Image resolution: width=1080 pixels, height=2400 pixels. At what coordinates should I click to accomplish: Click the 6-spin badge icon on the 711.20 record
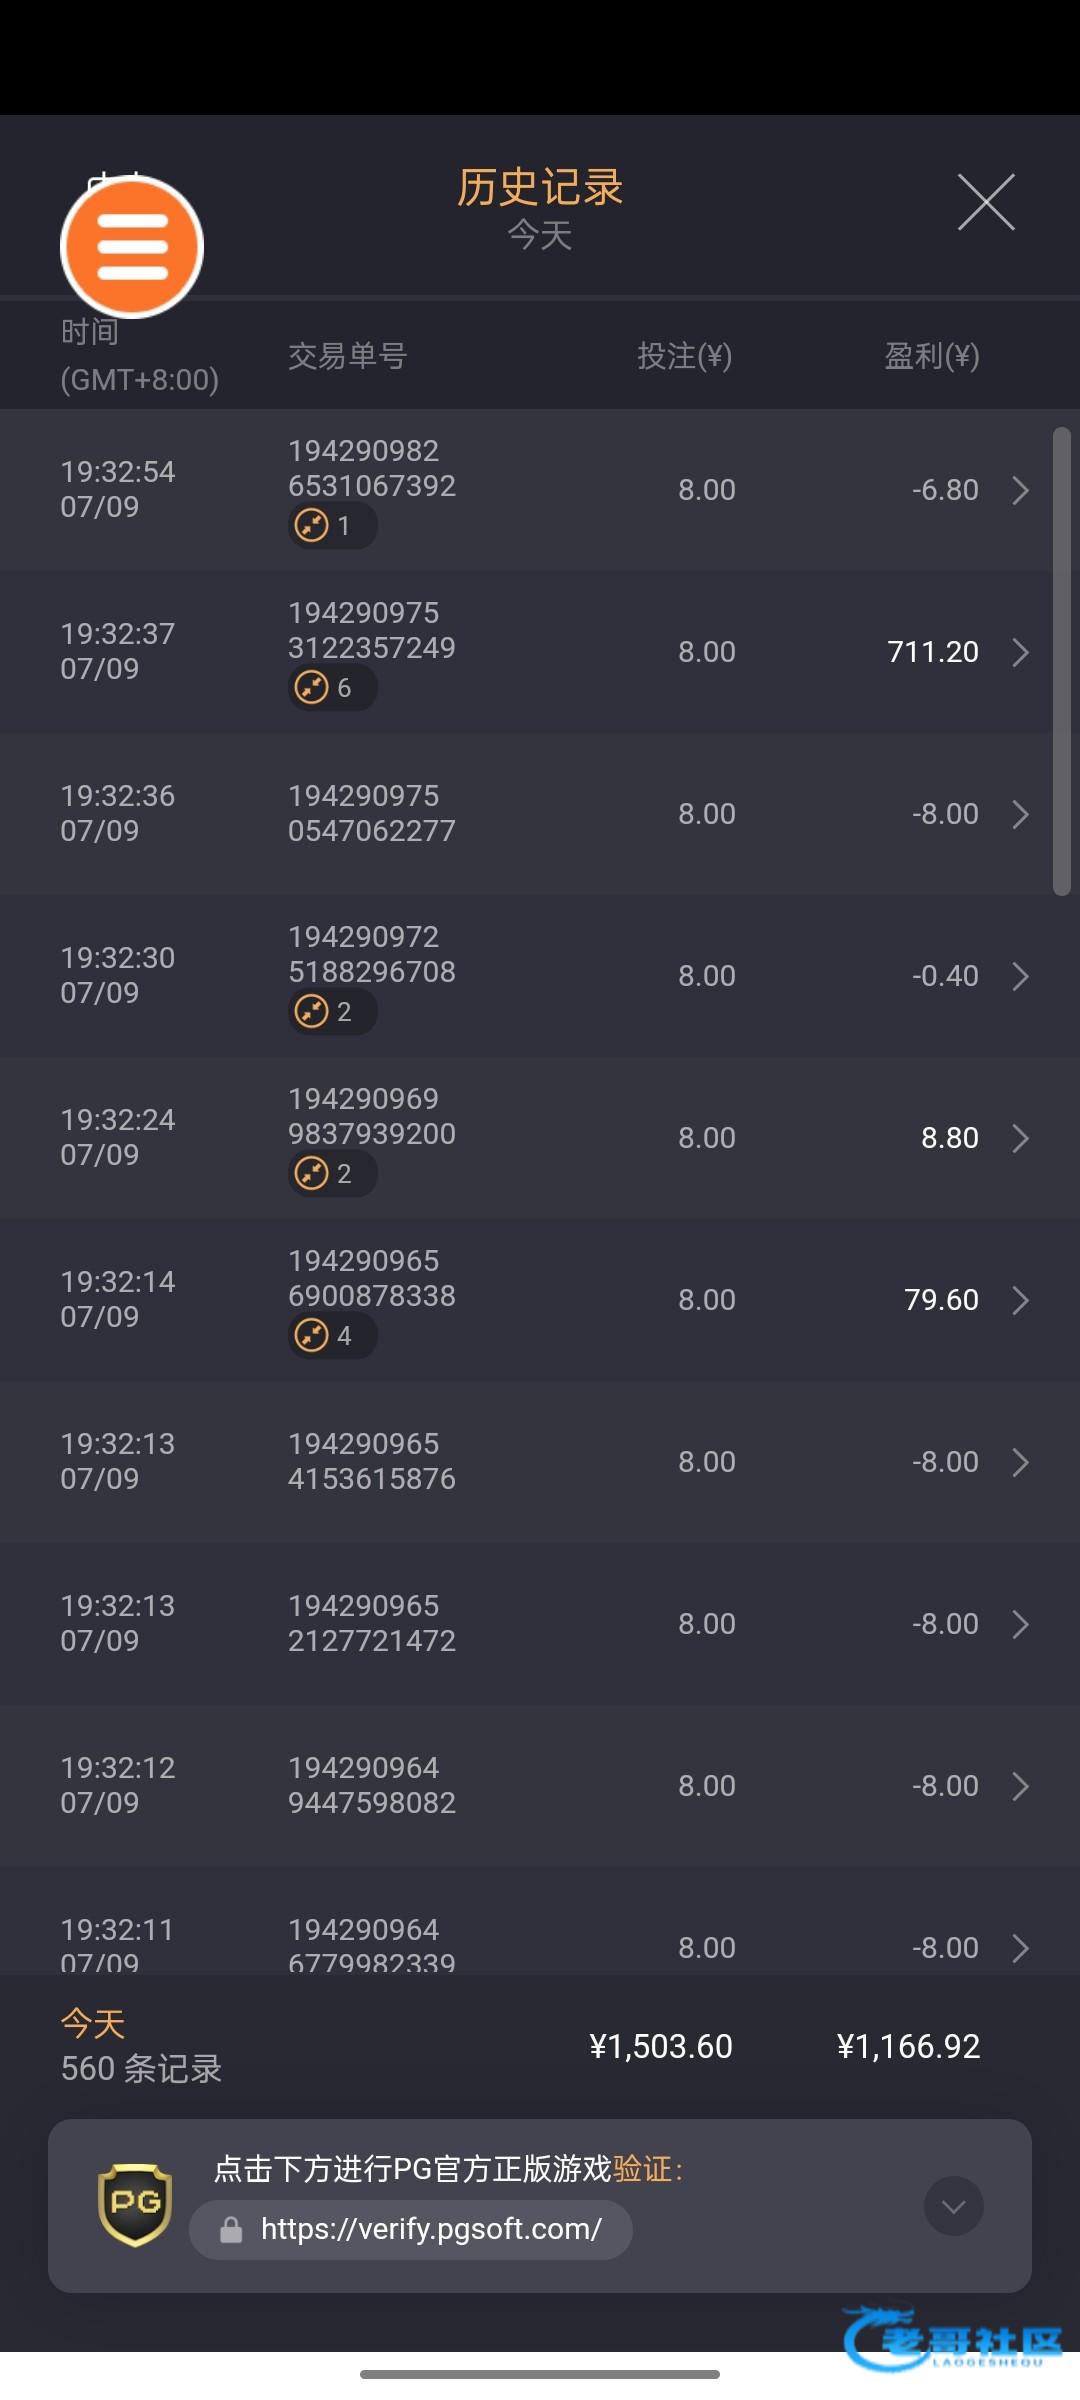pyautogui.click(x=312, y=687)
